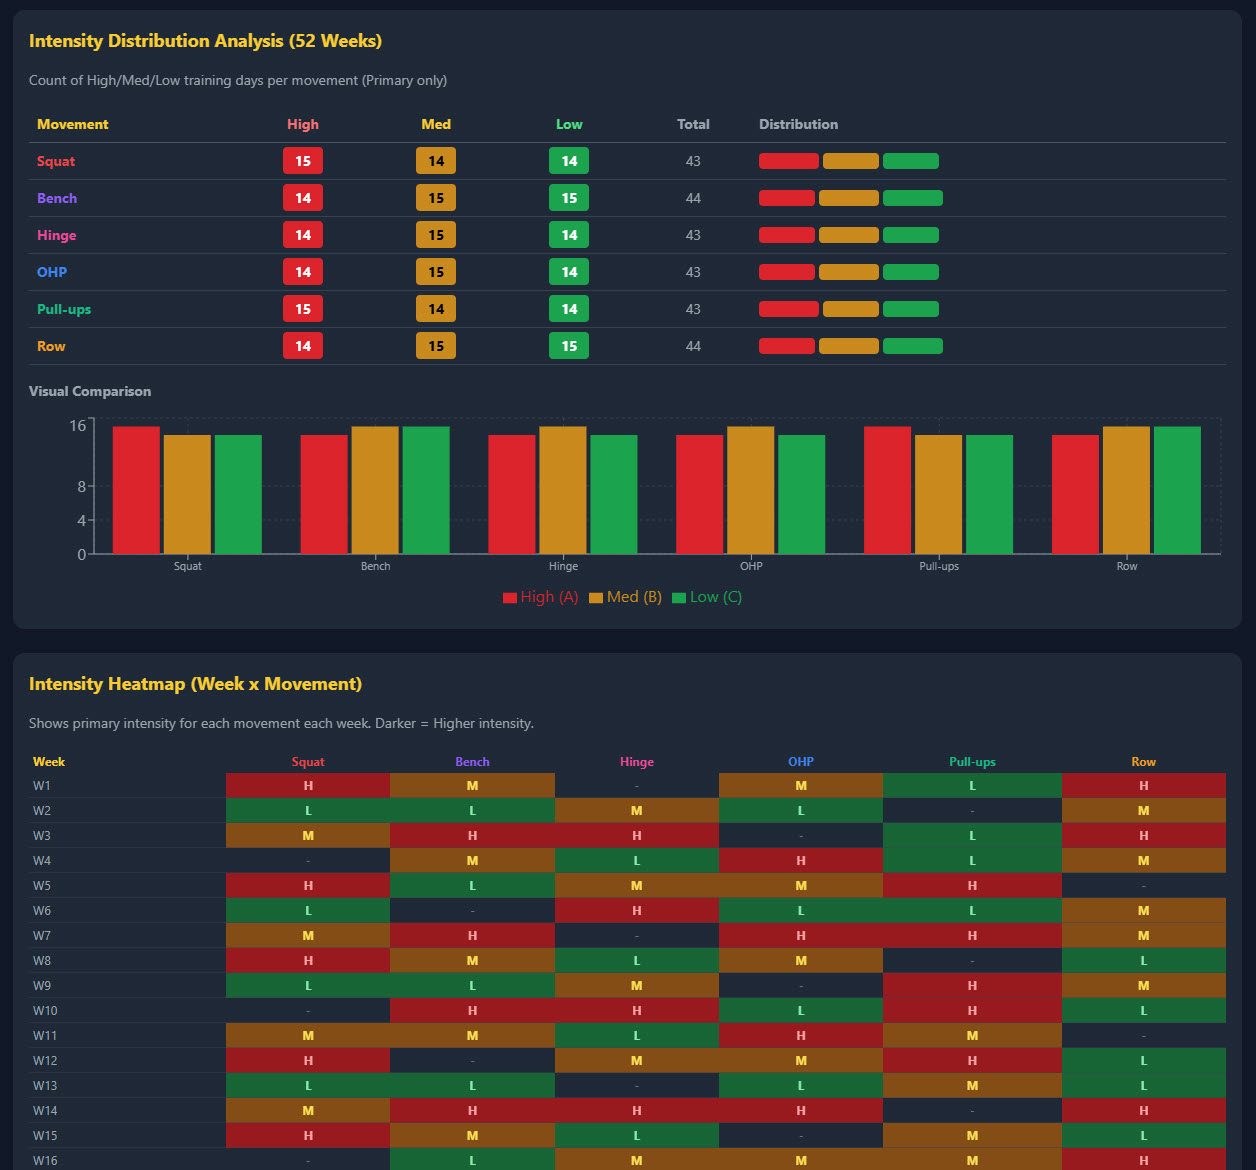Click the Squat red High bar in chart
1256x1170 pixels.
pos(136,490)
